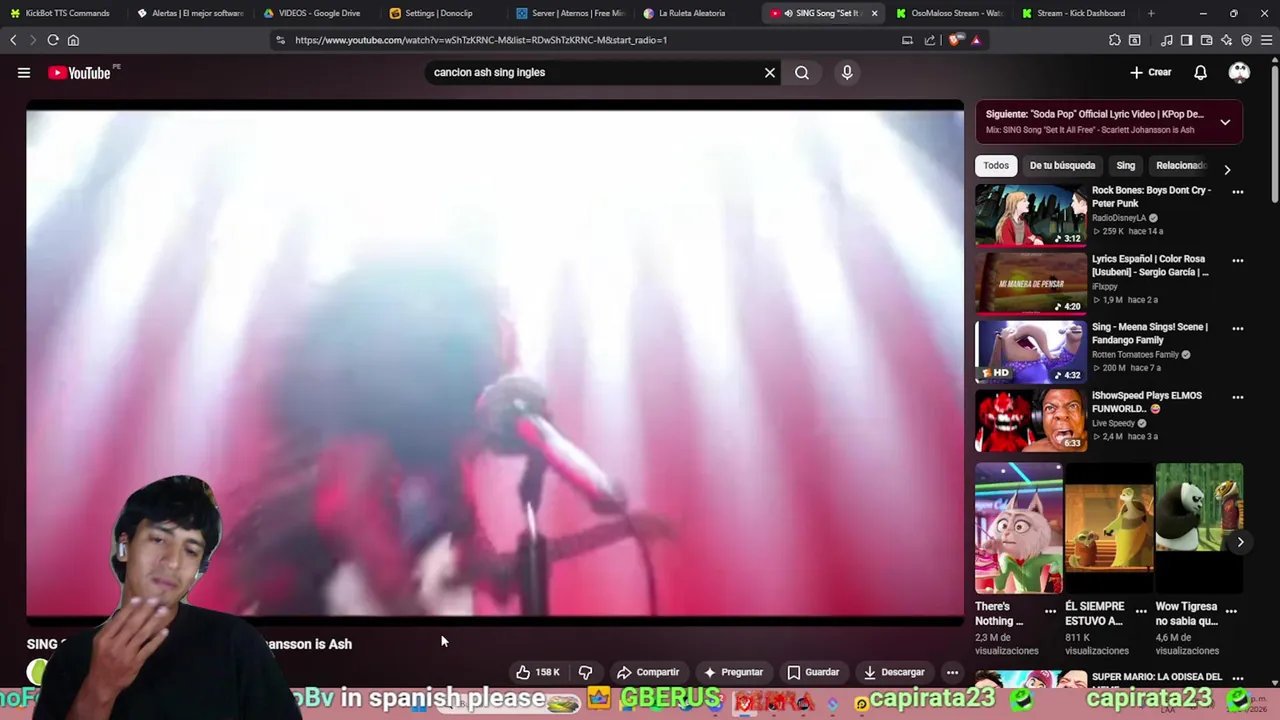Open the ÉL SIEMPRE ESTUVO short
Screen dimensions: 1280x720
(1108, 528)
